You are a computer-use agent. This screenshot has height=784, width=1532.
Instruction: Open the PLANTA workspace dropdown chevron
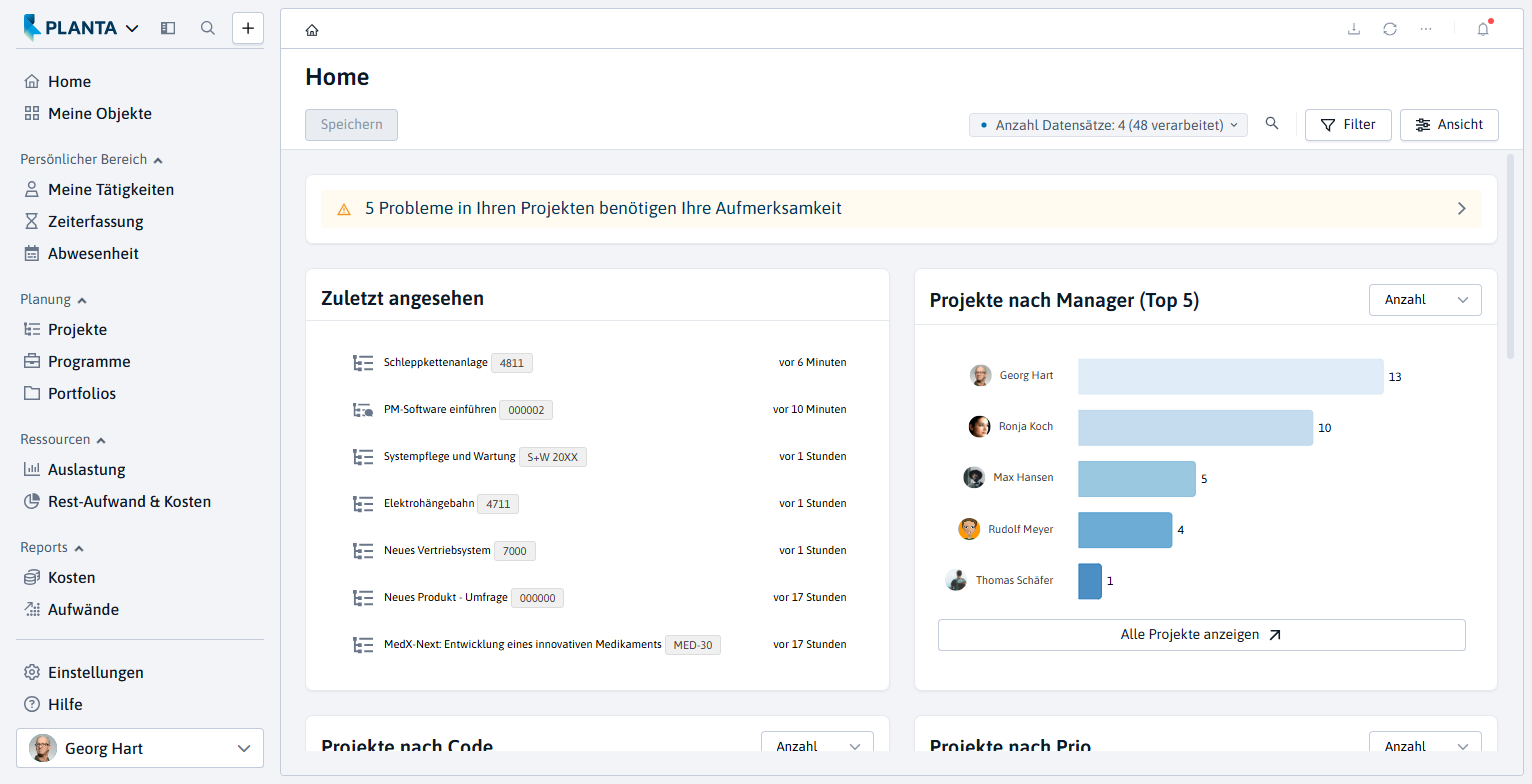pyautogui.click(x=132, y=28)
